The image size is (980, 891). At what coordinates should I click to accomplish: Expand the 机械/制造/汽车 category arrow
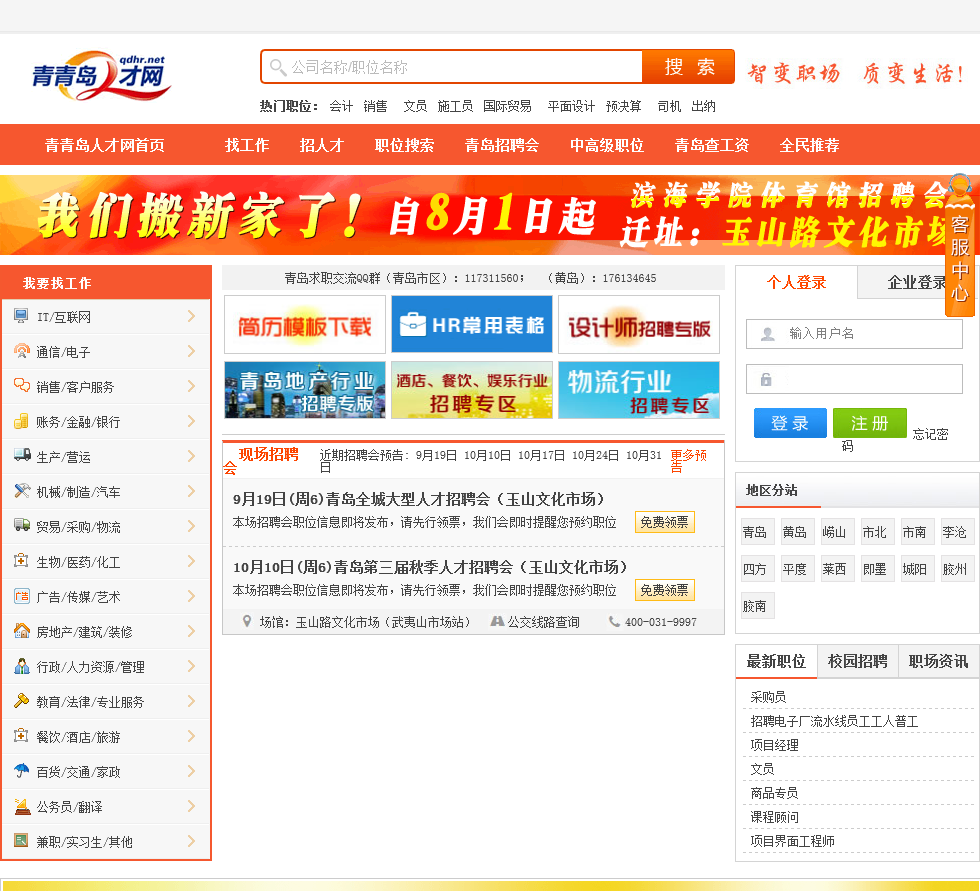191,491
